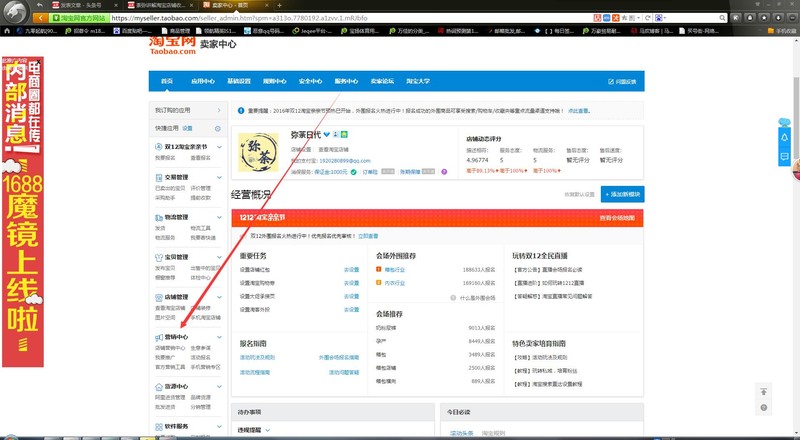Click the 物流管理 truck icon in sidebar

[x=159, y=217]
